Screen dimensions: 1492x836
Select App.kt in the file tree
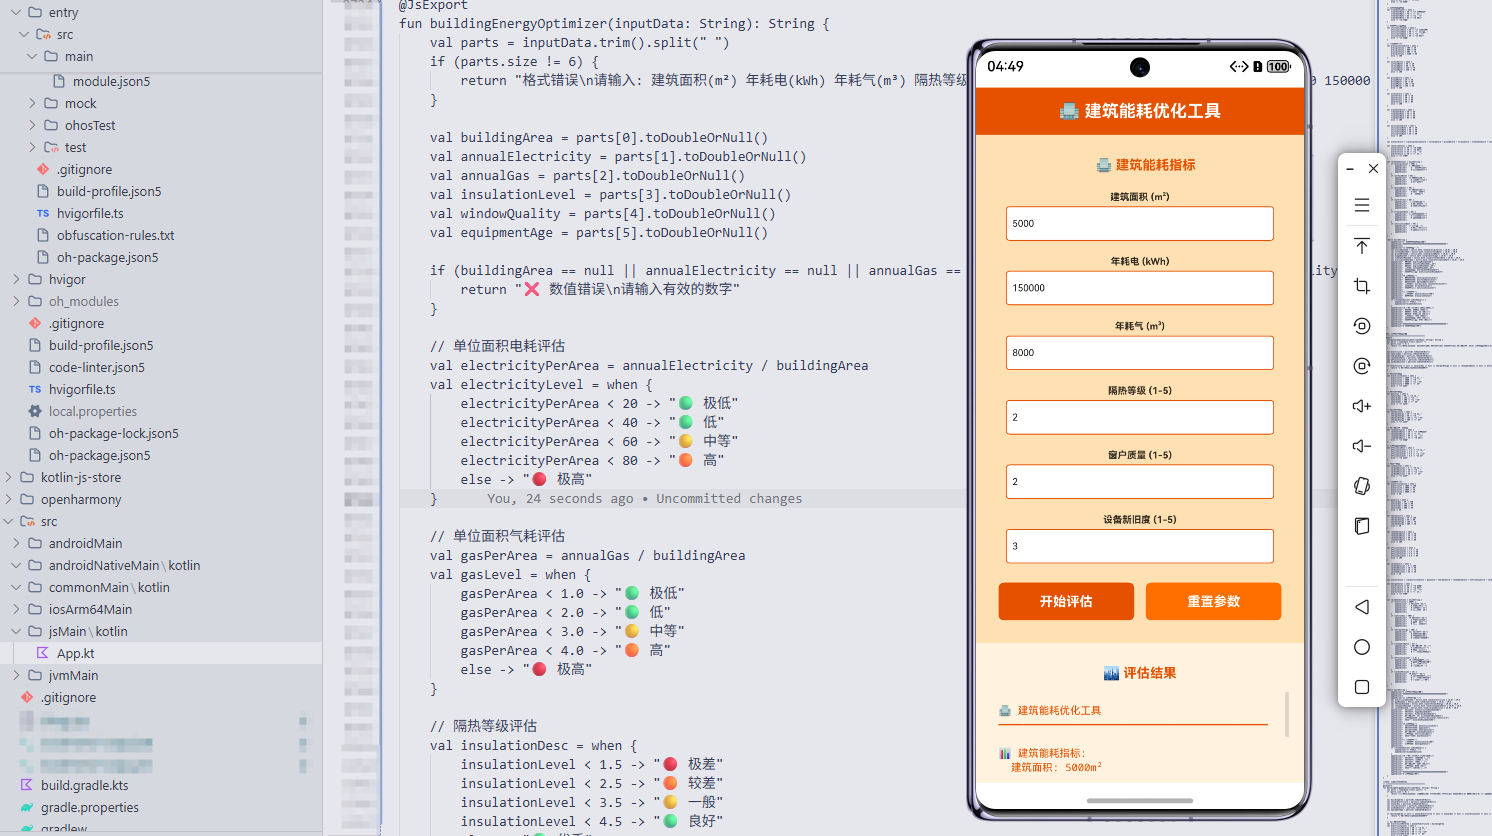[161, 653]
